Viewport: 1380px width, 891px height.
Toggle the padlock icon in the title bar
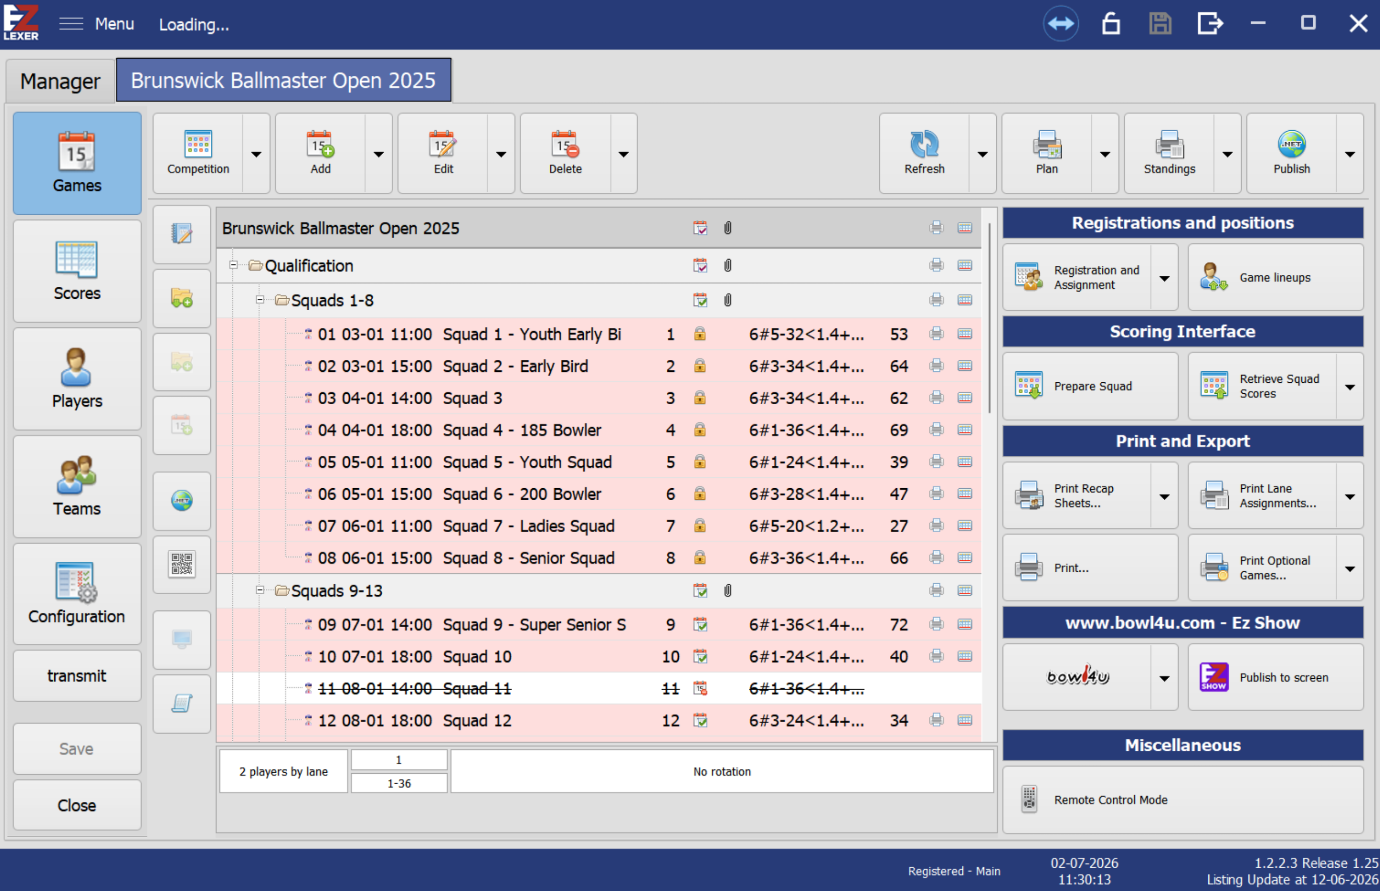pyautogui.click(x=1111, y=23)
